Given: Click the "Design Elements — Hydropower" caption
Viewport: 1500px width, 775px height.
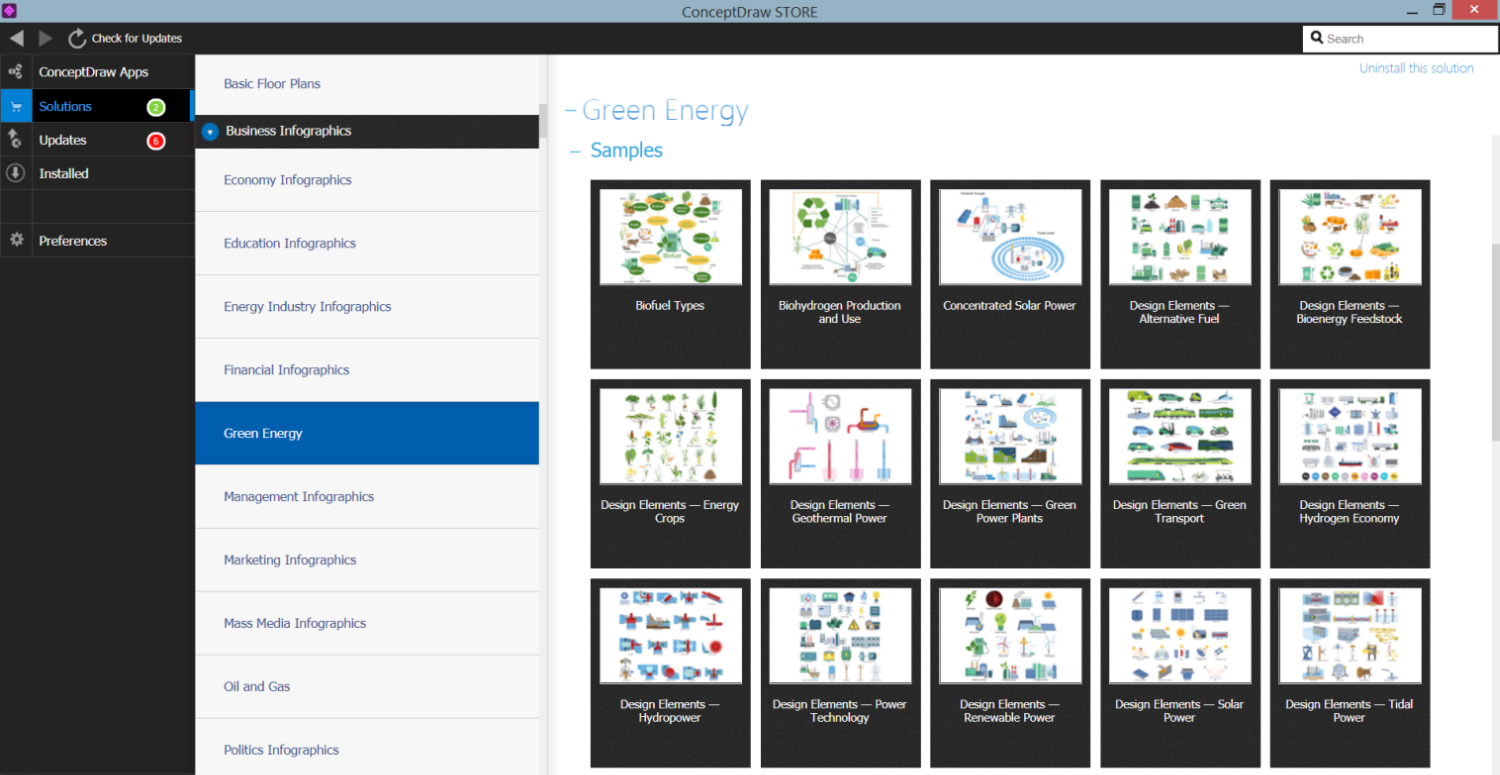Looking at the screenshot, I should tap(670, 711).
